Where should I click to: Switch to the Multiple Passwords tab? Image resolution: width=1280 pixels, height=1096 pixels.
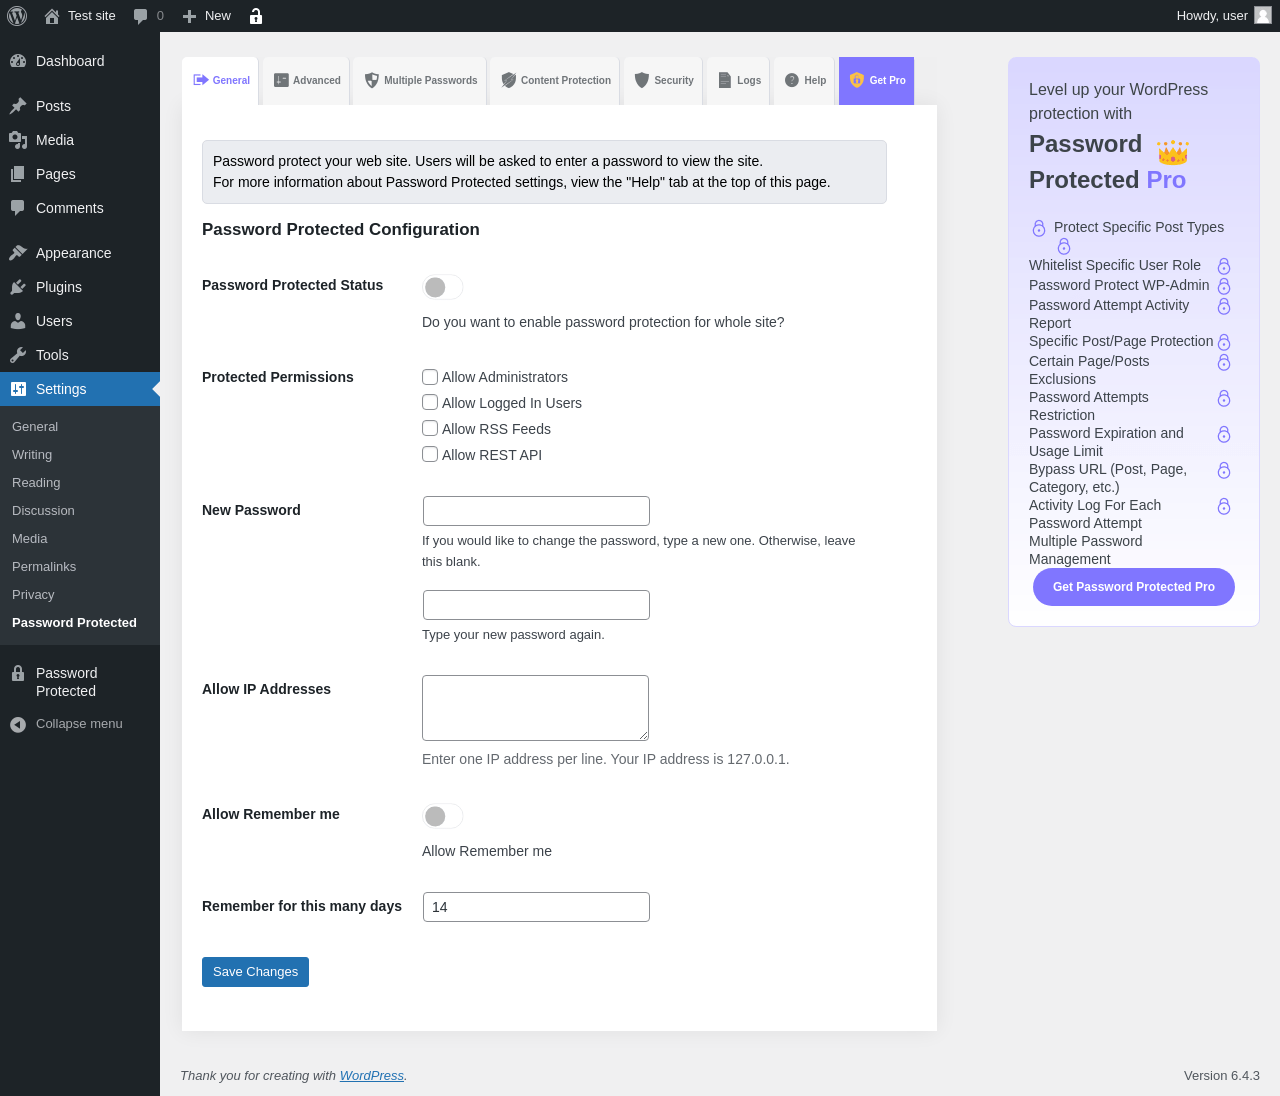click(x=421, y=81)
